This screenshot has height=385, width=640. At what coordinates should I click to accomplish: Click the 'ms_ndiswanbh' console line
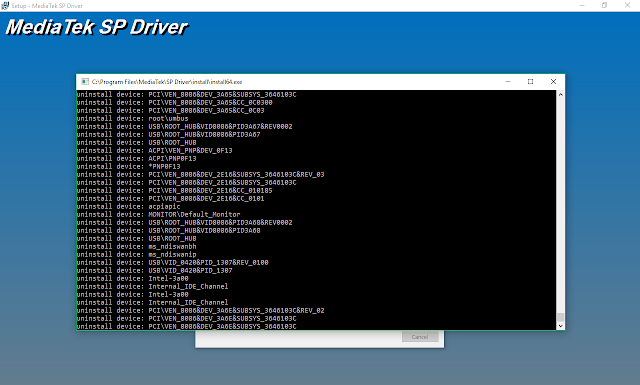[x=137, y=247]
